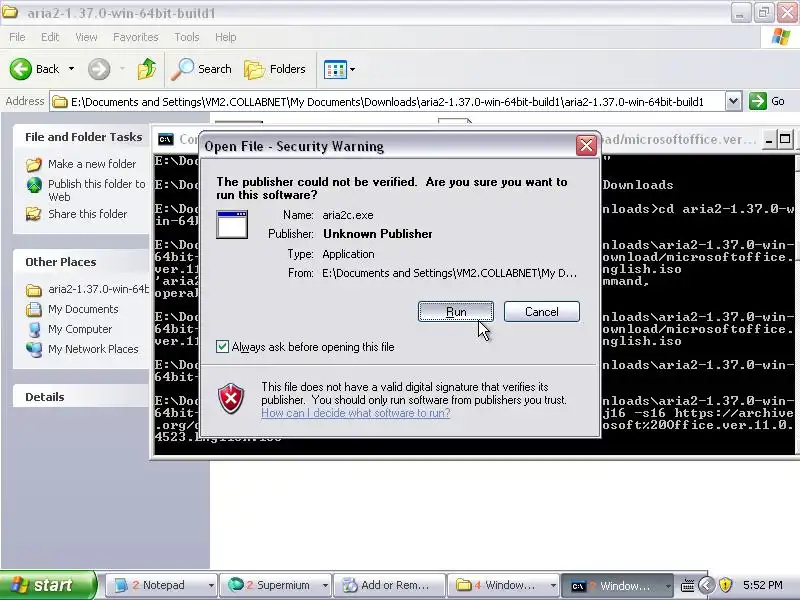Open the Help menu
The height and width of the screenshot is (600, 800).
226,37
